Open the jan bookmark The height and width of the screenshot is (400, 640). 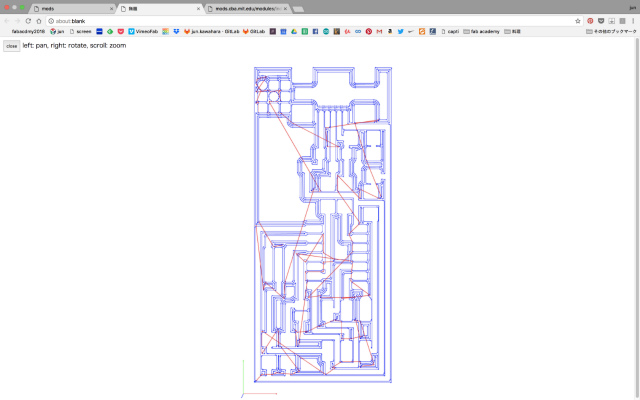point(57,31)
